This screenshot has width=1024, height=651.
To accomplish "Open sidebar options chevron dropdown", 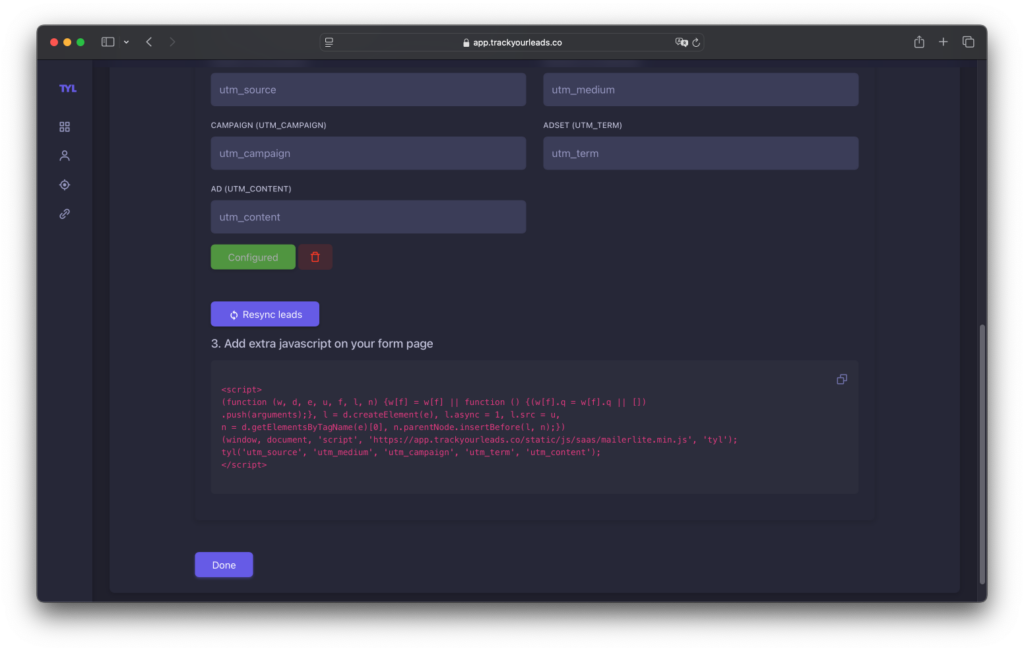I will 127,42.
